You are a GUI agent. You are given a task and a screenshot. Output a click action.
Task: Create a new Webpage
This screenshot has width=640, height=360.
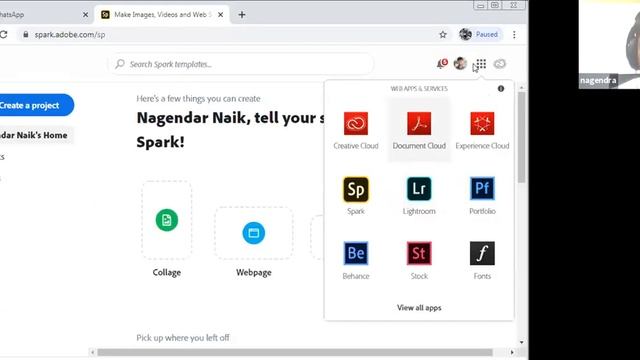(253, 242)
